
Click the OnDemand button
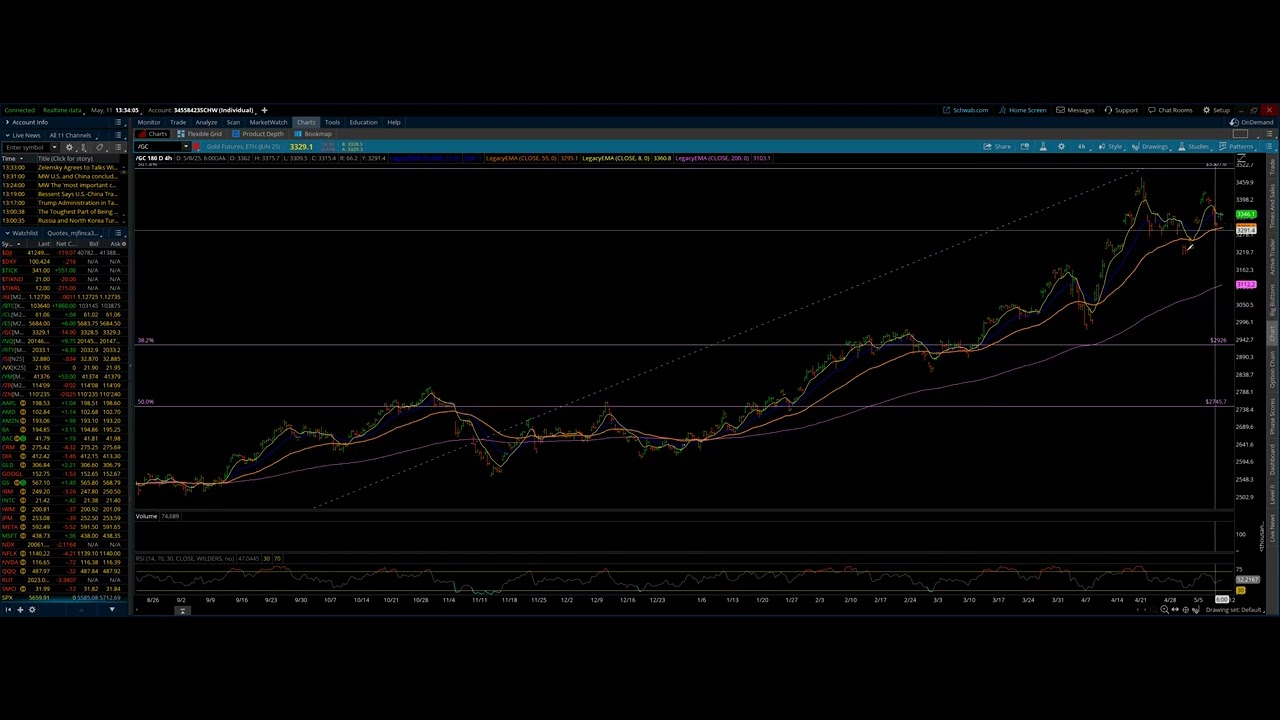tap(1252, 122)
